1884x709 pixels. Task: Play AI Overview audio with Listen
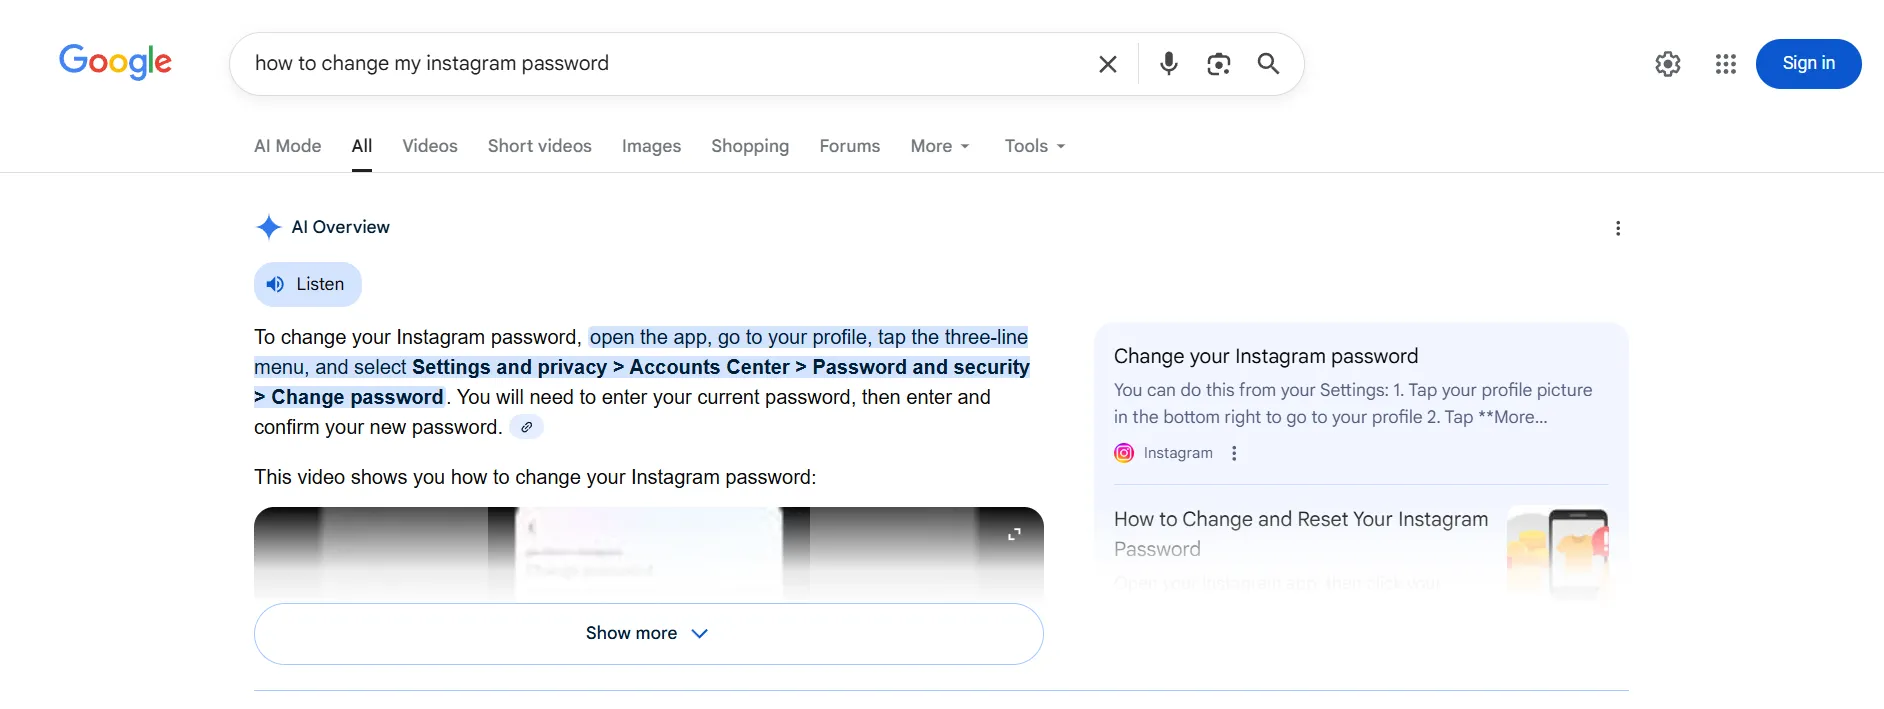tap(307, 284)
